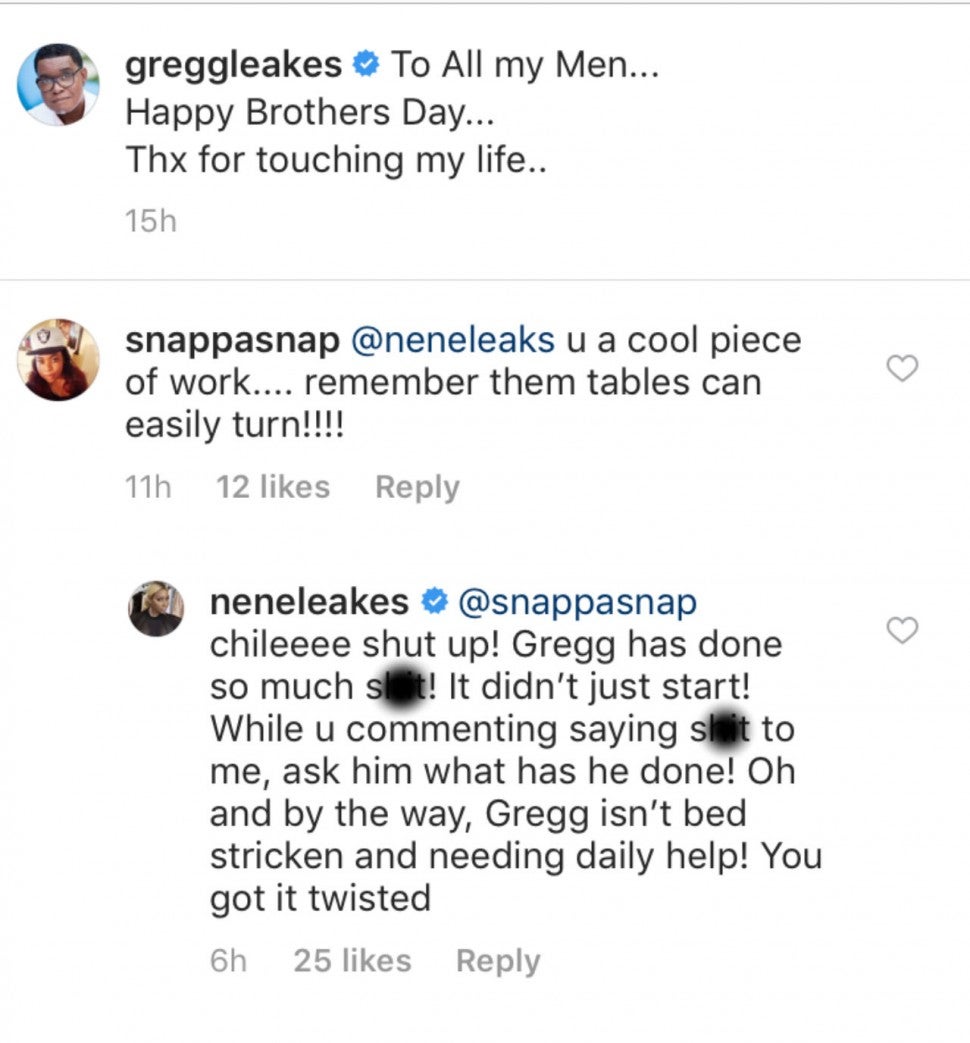Tap snappasnap's avatar thumbnail

58,360
